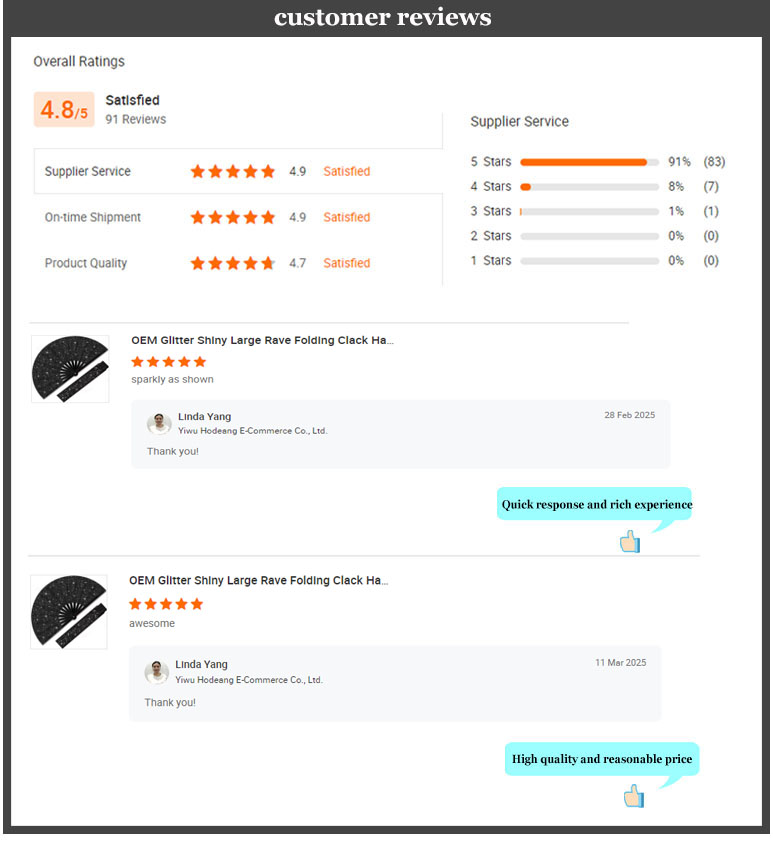Click a star in the On-time Shipment row
The width and height of the screenshot is (773, 842).
(x=232, y=217)
